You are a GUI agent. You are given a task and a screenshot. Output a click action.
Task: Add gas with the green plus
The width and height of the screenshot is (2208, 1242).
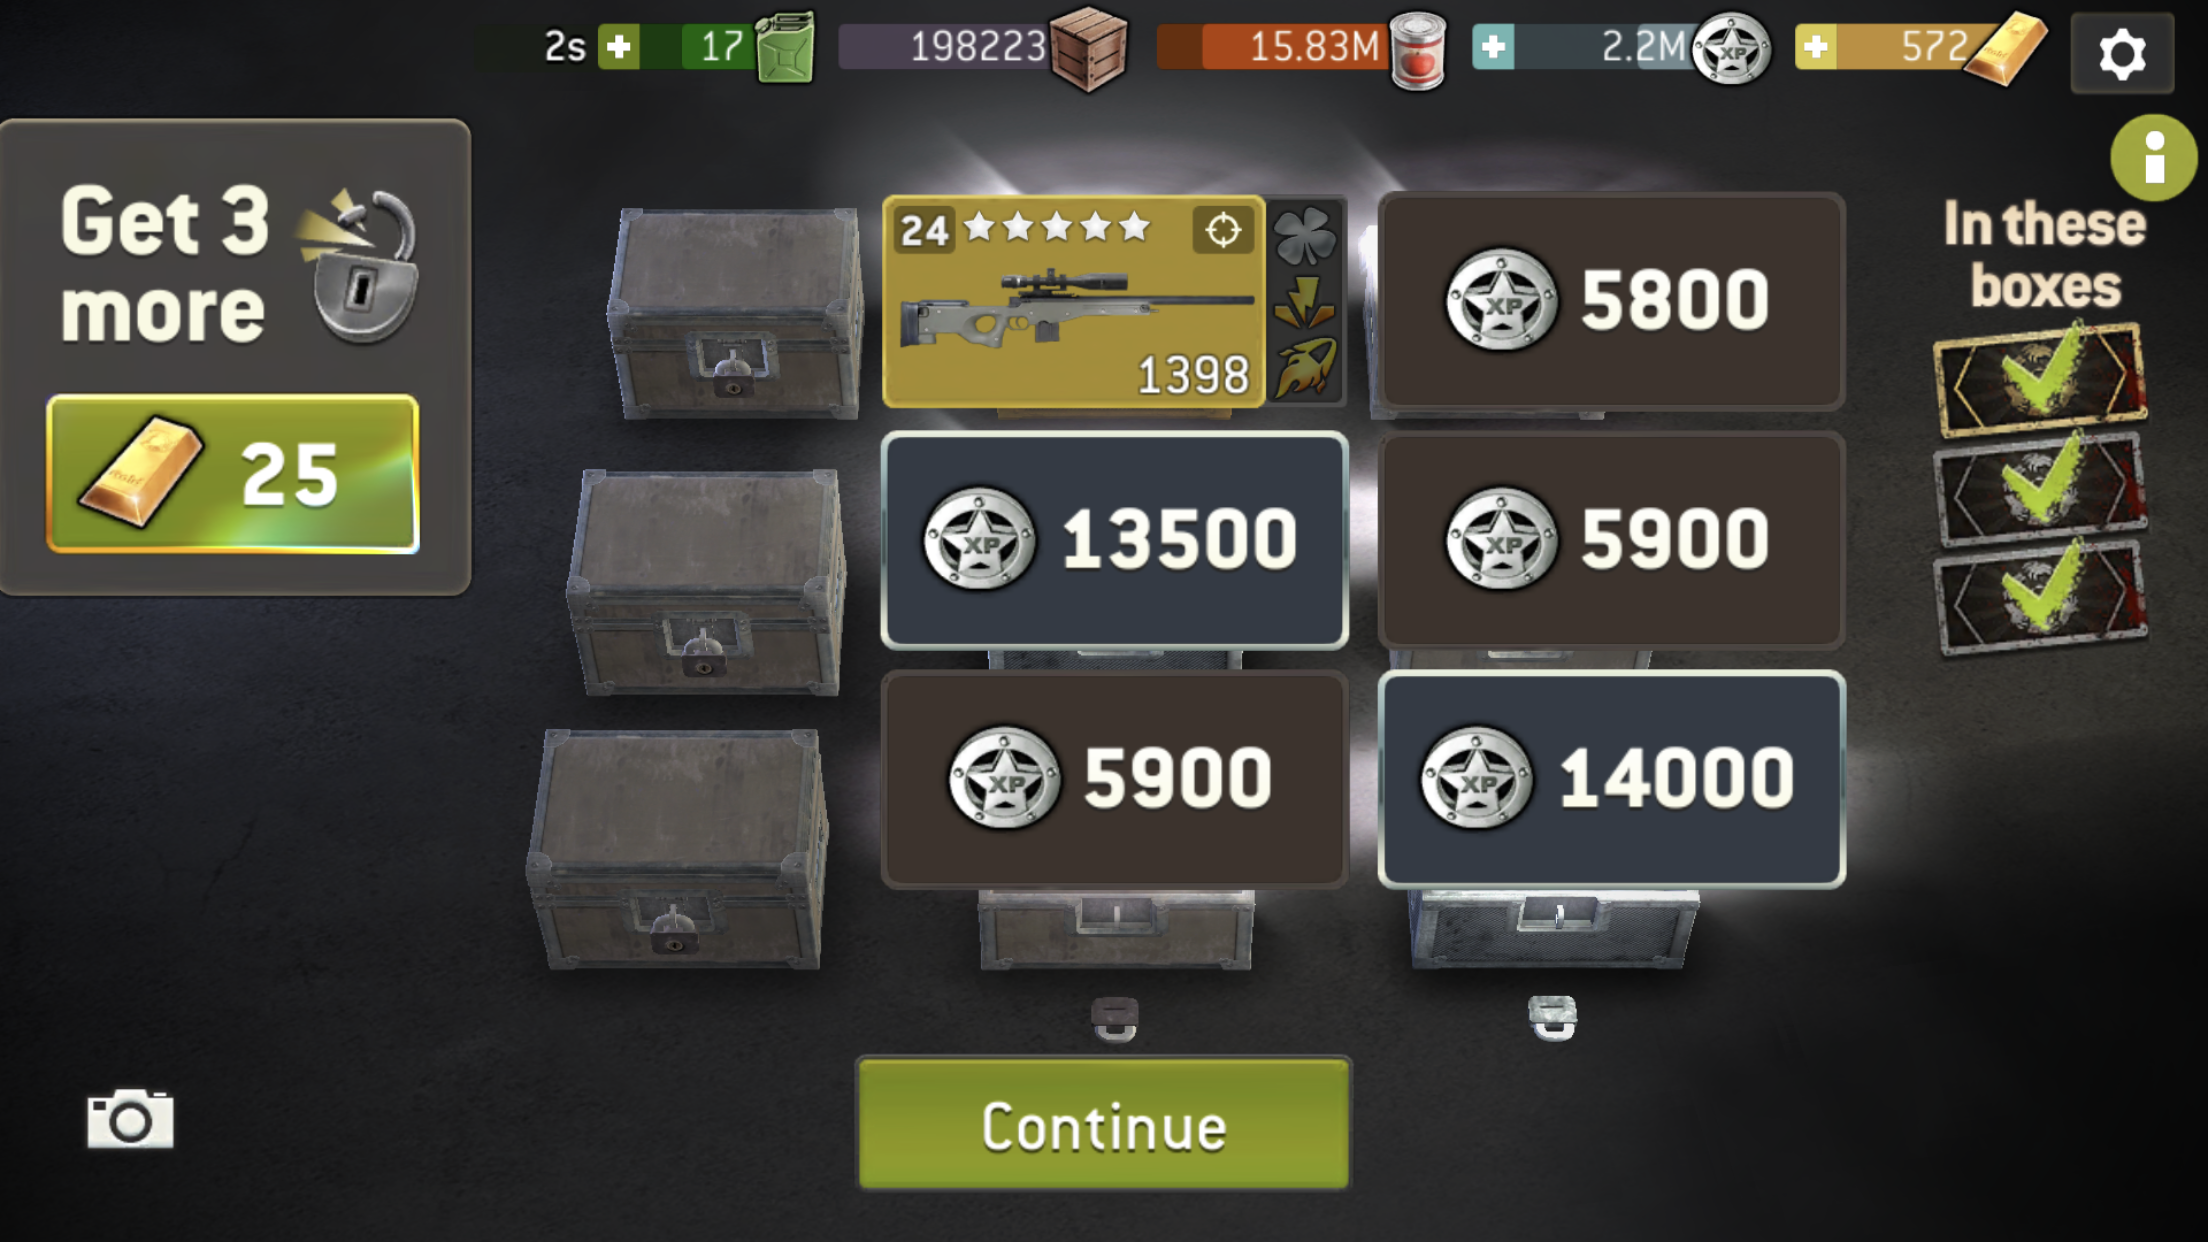(x=619, y=46)
